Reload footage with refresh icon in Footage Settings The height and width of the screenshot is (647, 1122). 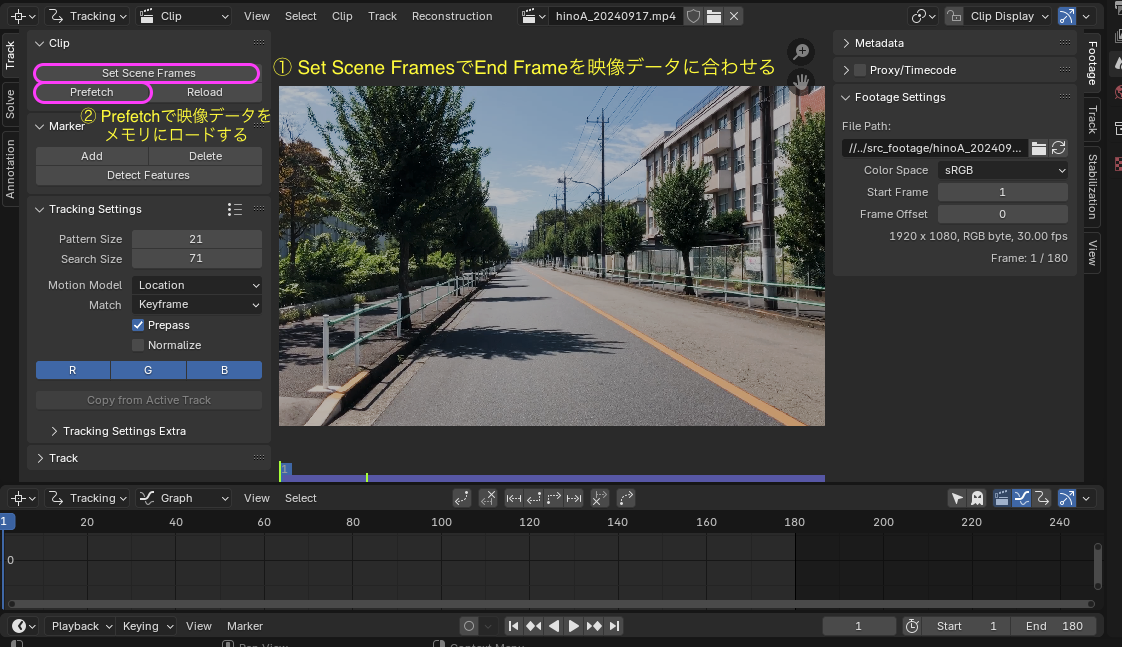pos(1058,148)
